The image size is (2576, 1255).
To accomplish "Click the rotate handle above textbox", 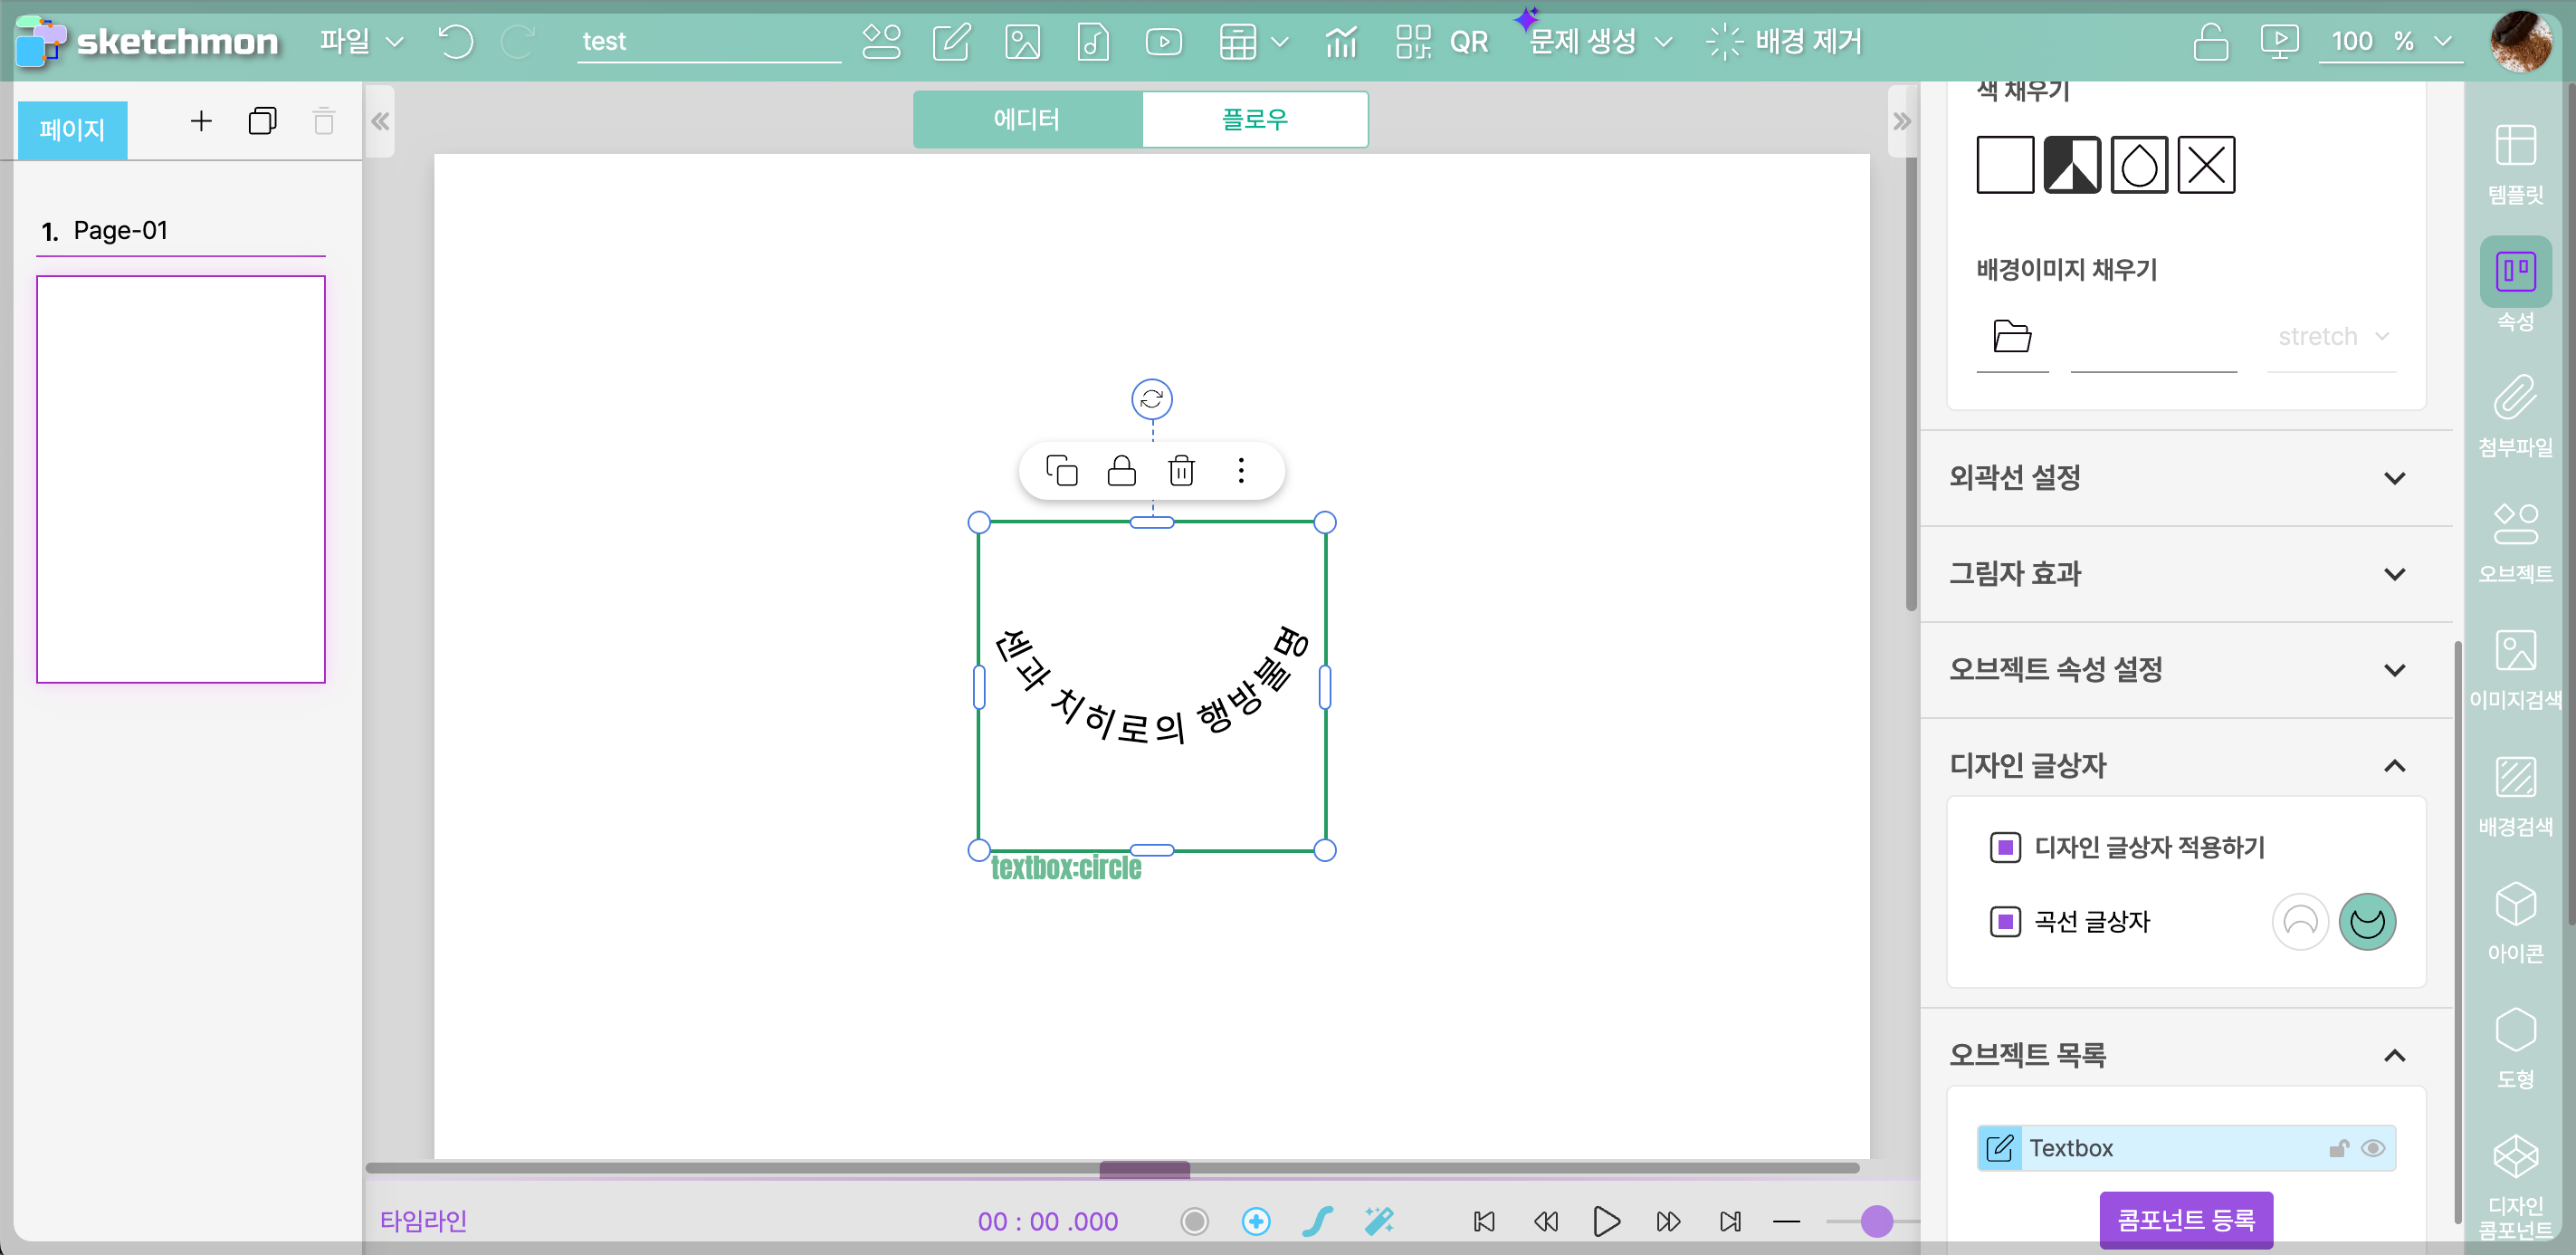I will coord(1151,399).
